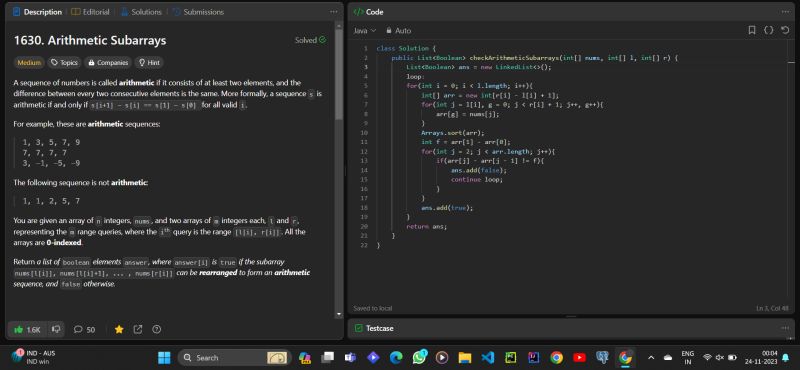Viewport: 800px width, 370px height.
Task: Upvote the problem with 1.6K likes
Action: pos(28,330)
